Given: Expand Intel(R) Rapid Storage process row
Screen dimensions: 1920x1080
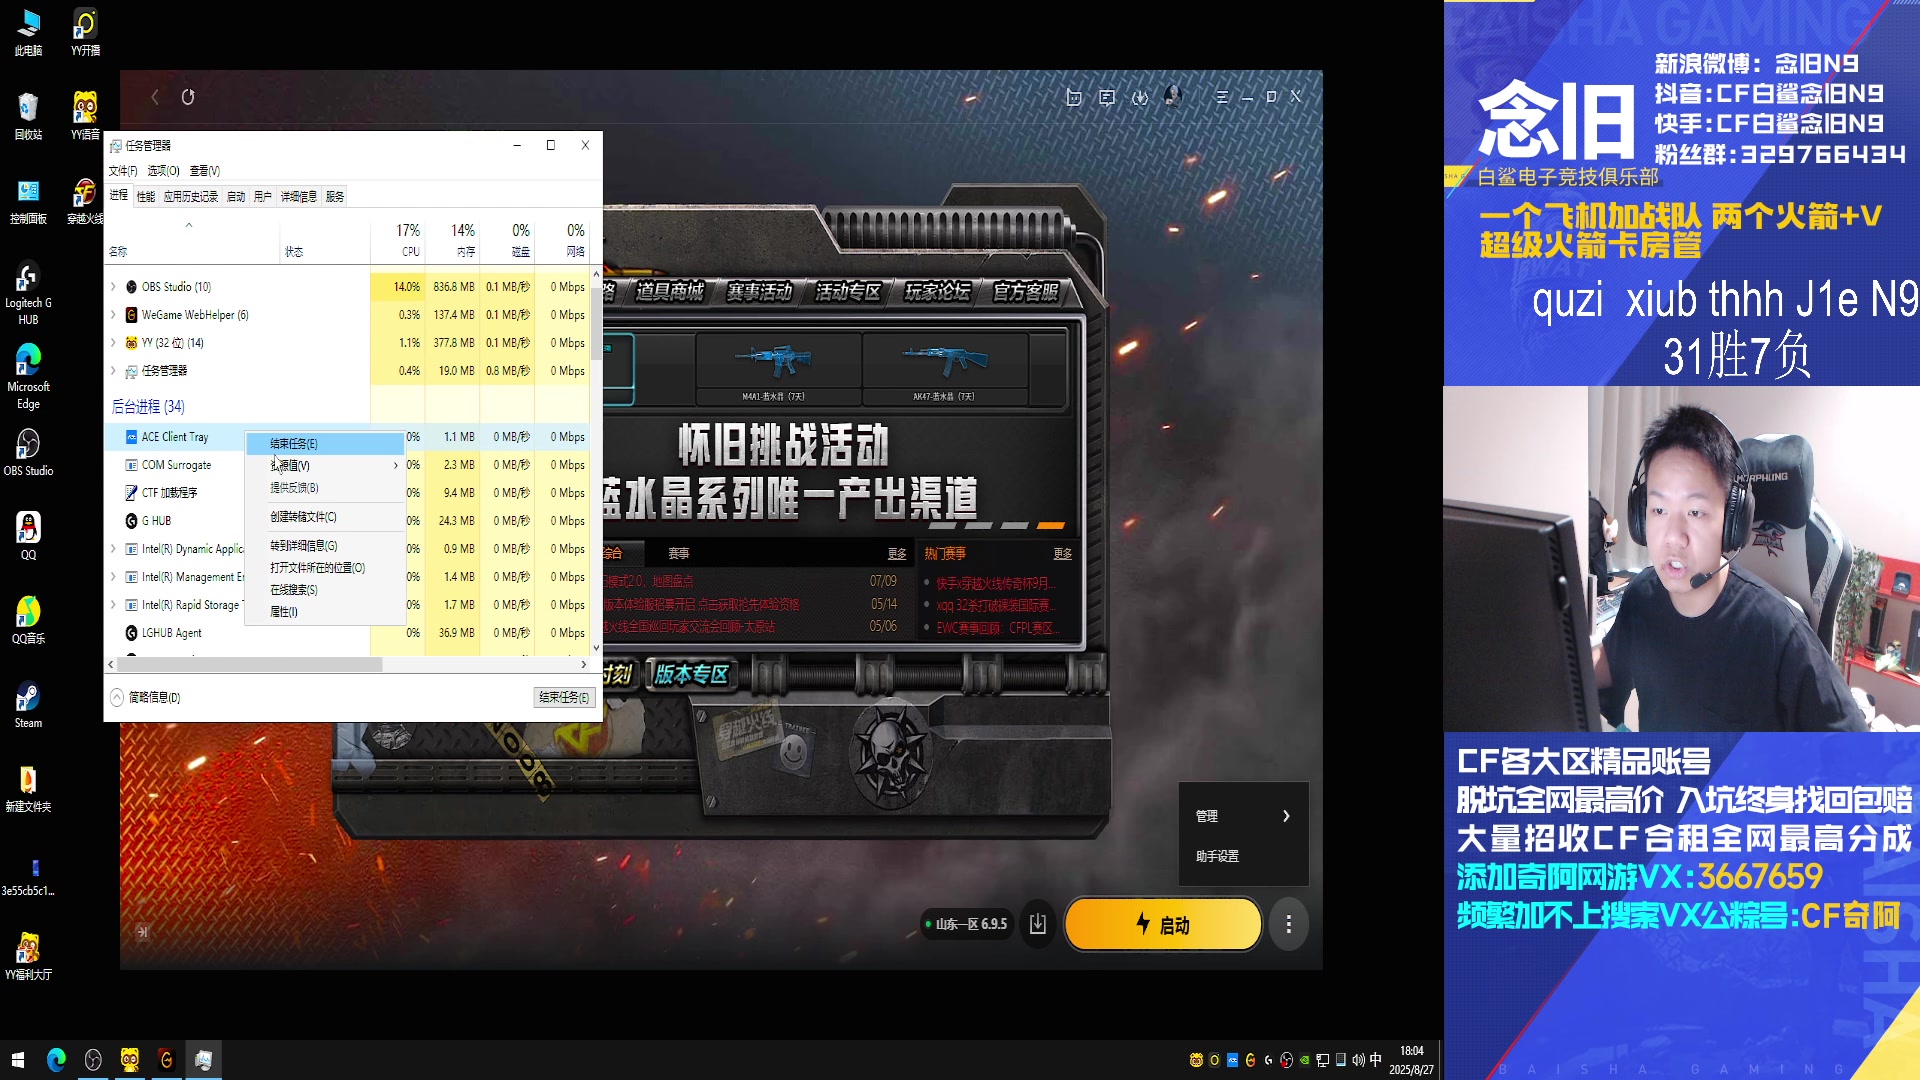Looking at the screenshot, I should pos(113,605).
